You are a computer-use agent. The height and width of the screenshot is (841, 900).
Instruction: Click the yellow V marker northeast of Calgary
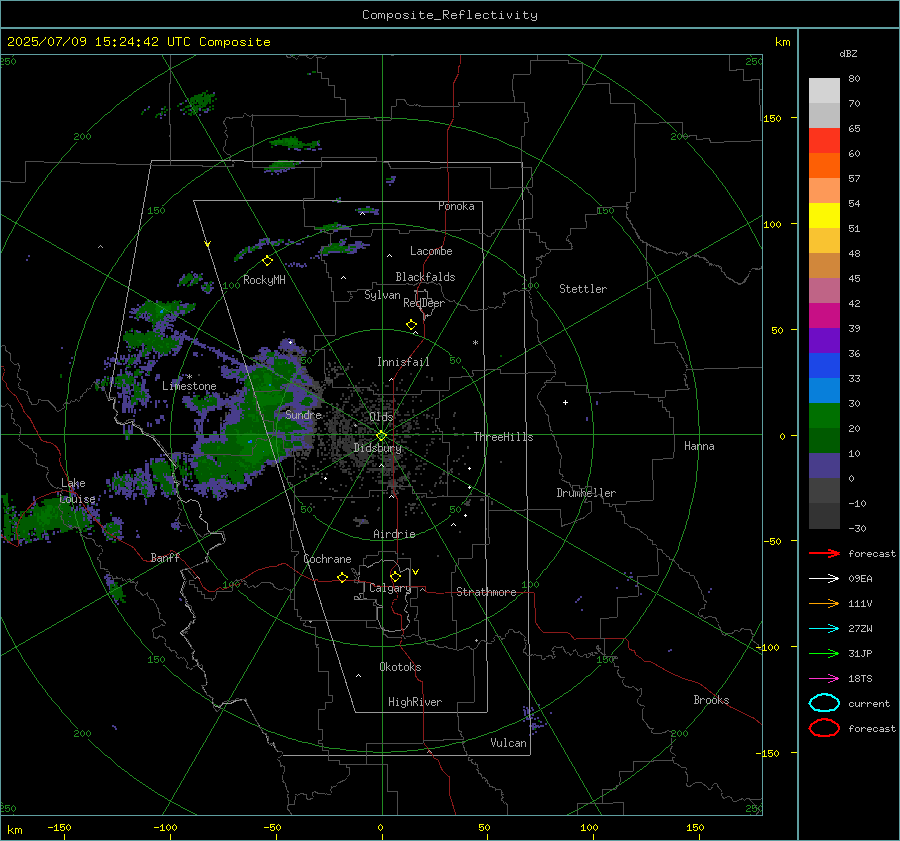tap(416, 572)
